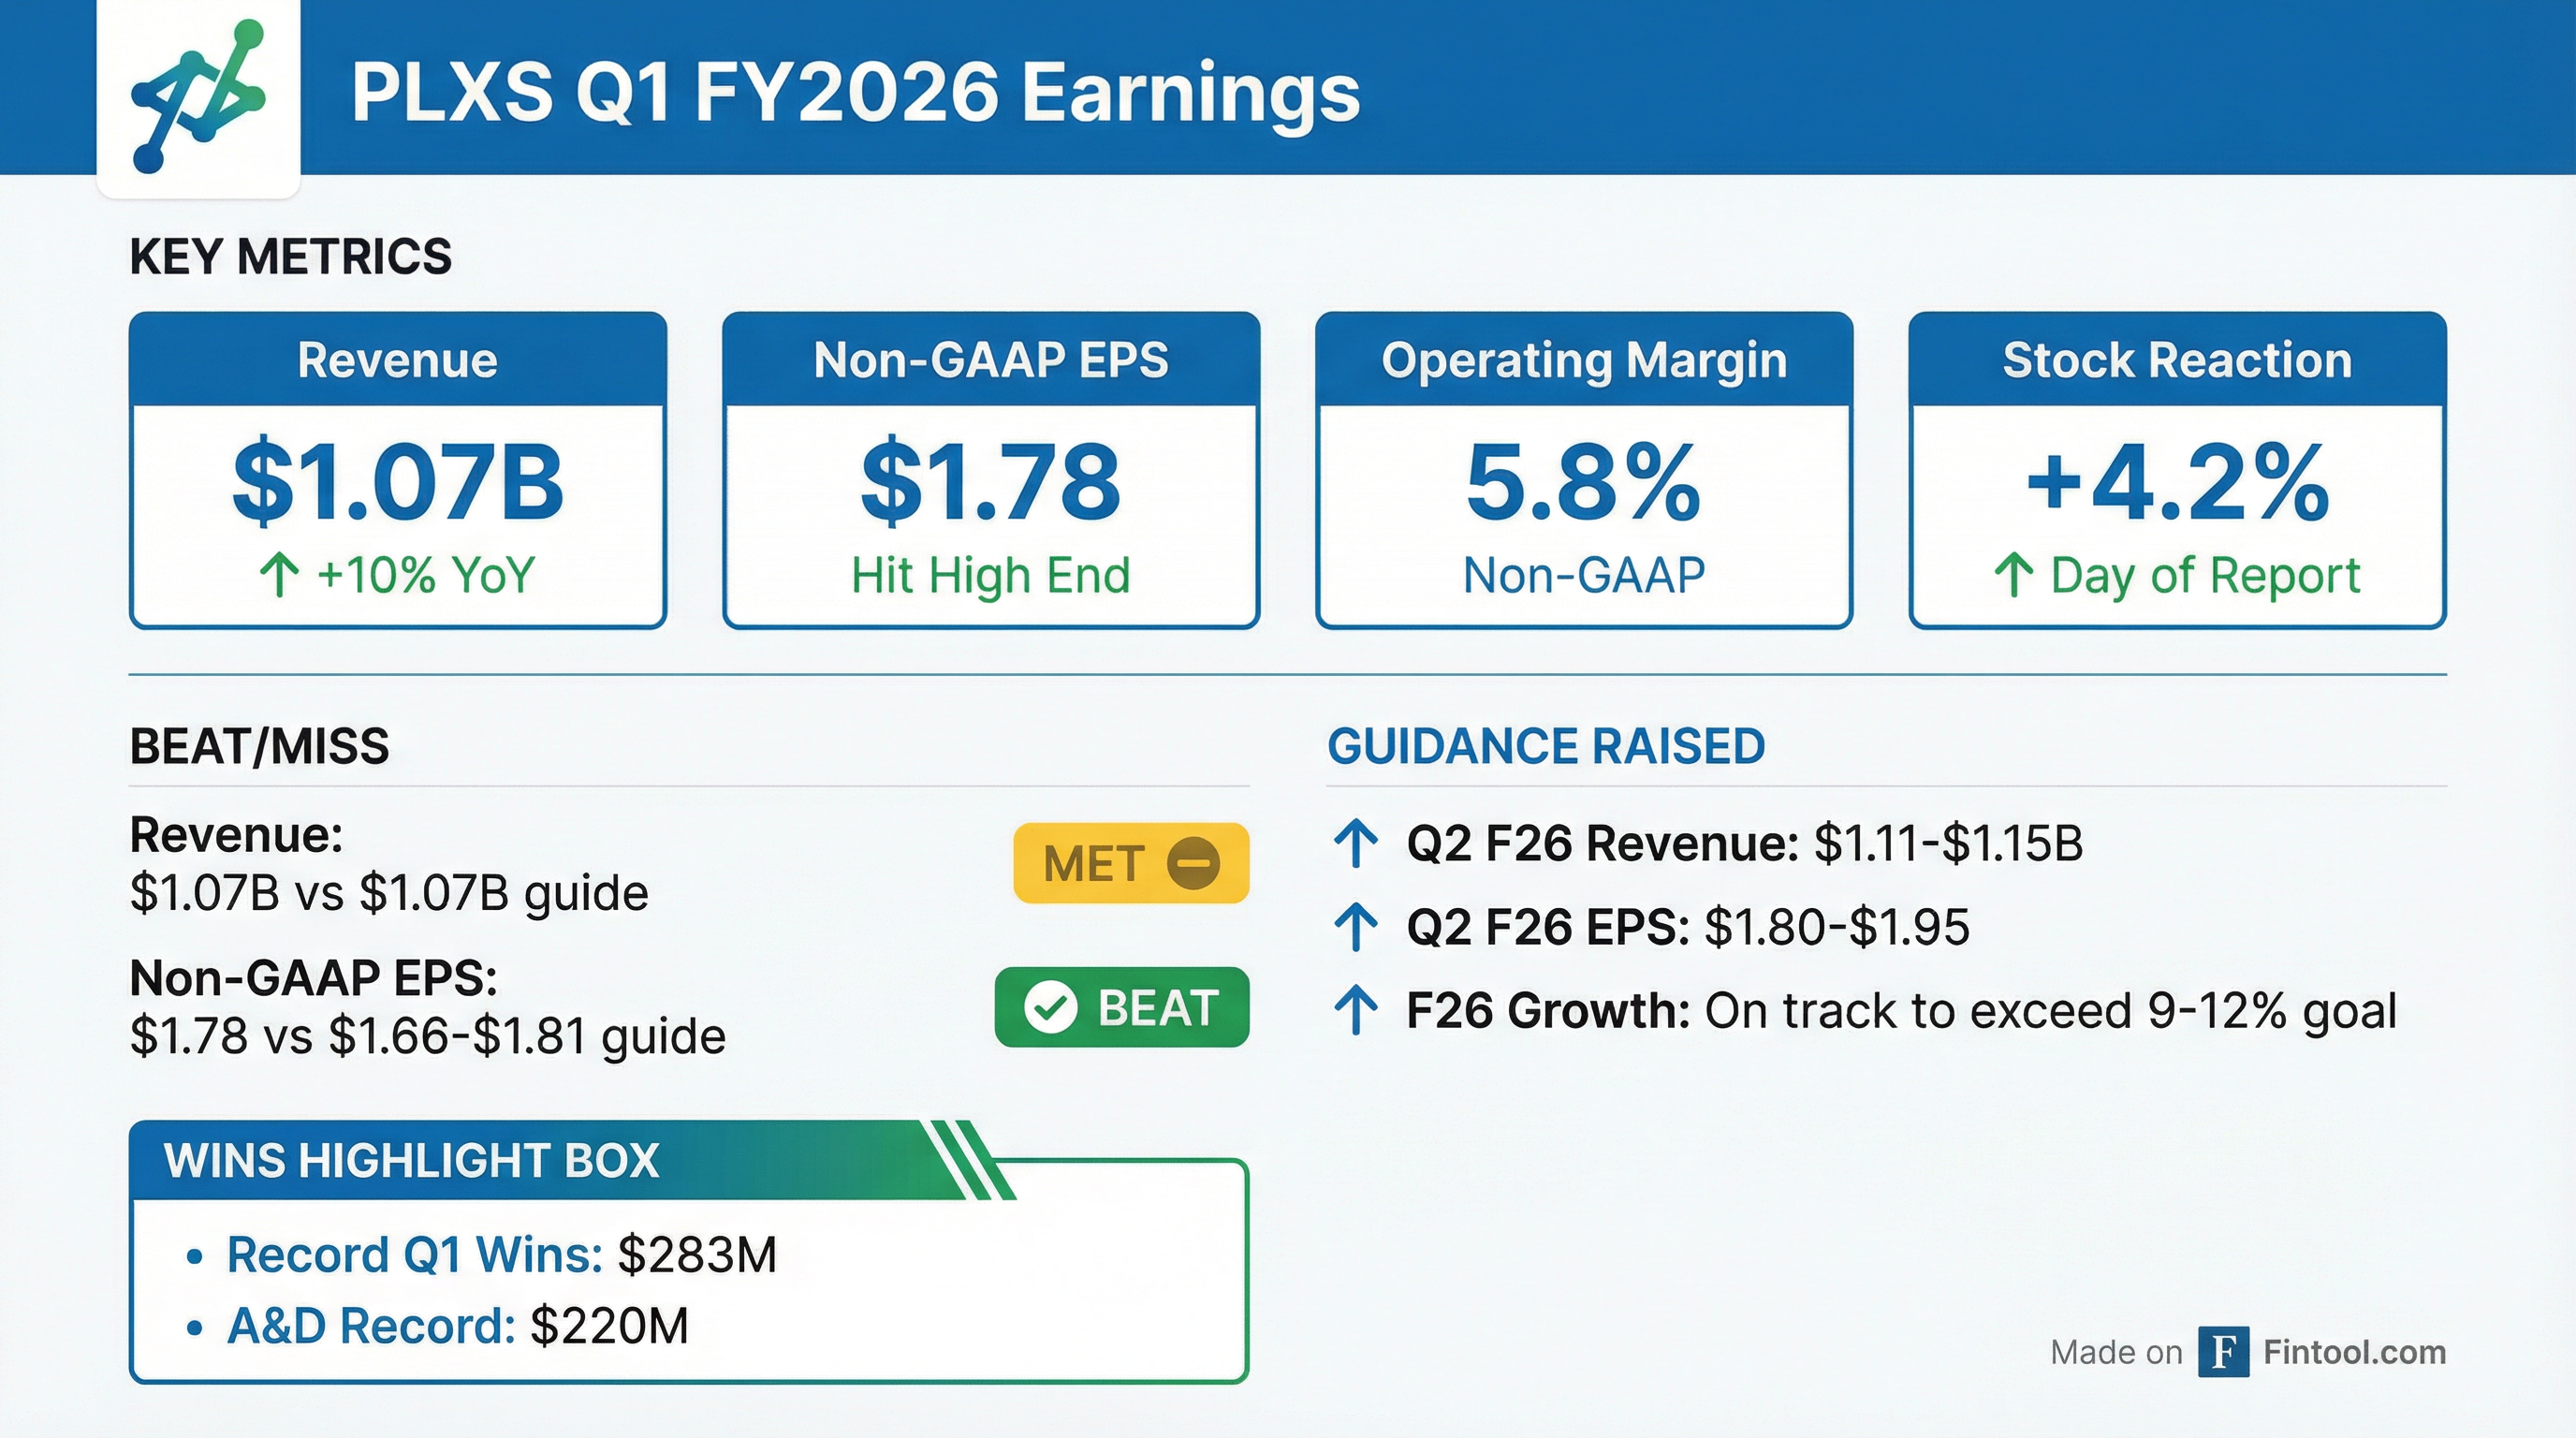Select the Stock Reaction card header
2576x1438 pixels.
coord(2176,360)
